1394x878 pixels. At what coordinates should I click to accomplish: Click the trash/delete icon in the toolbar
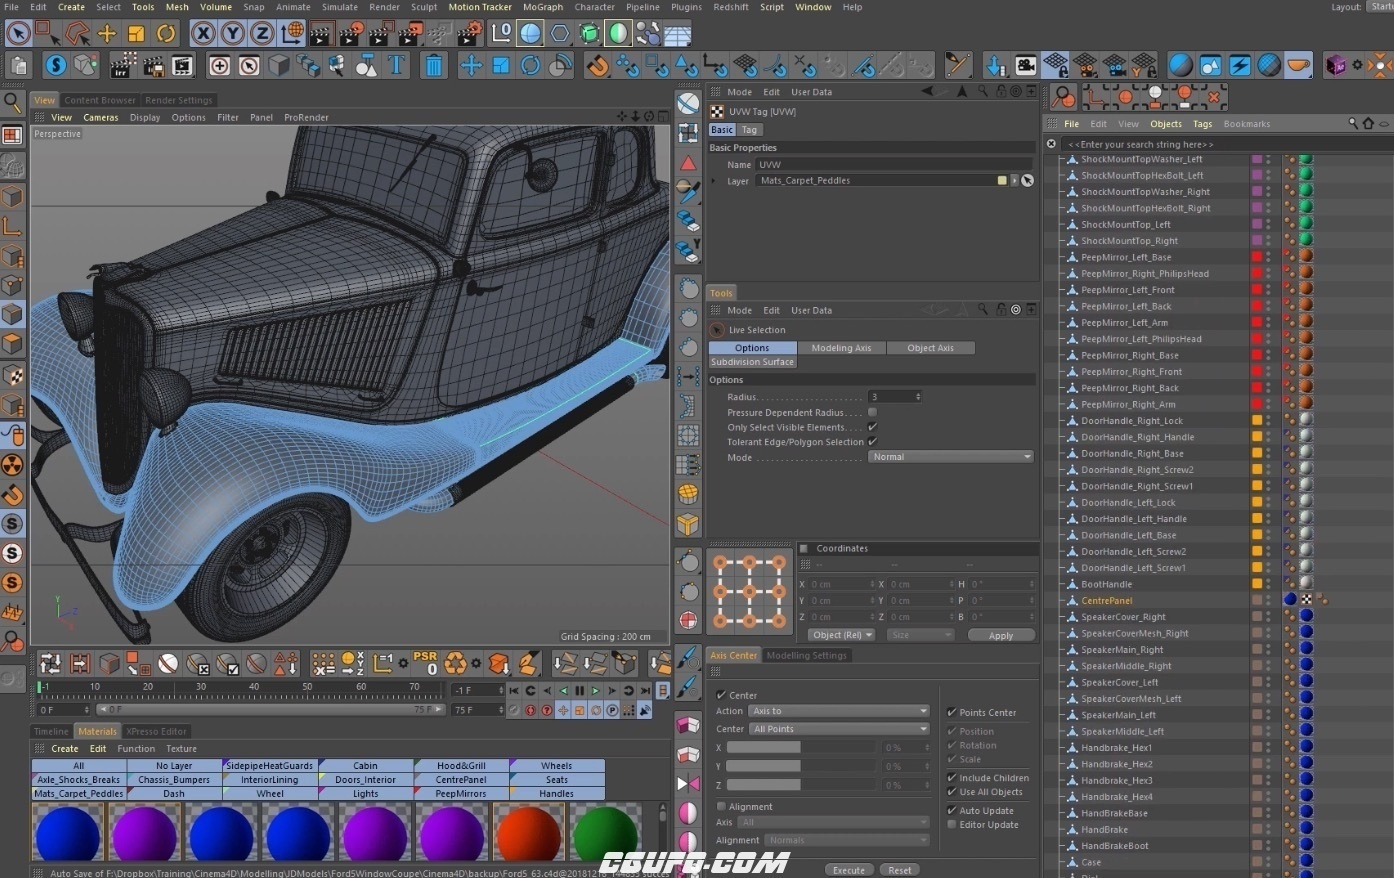coord(432,66)
